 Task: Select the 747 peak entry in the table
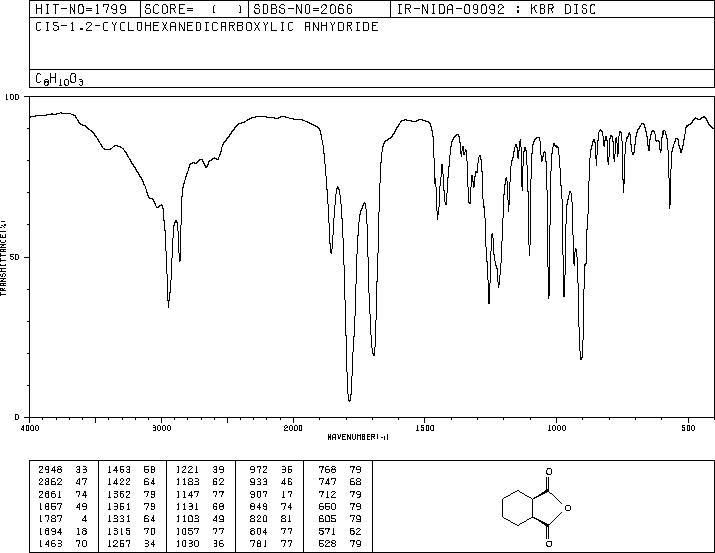340,482
